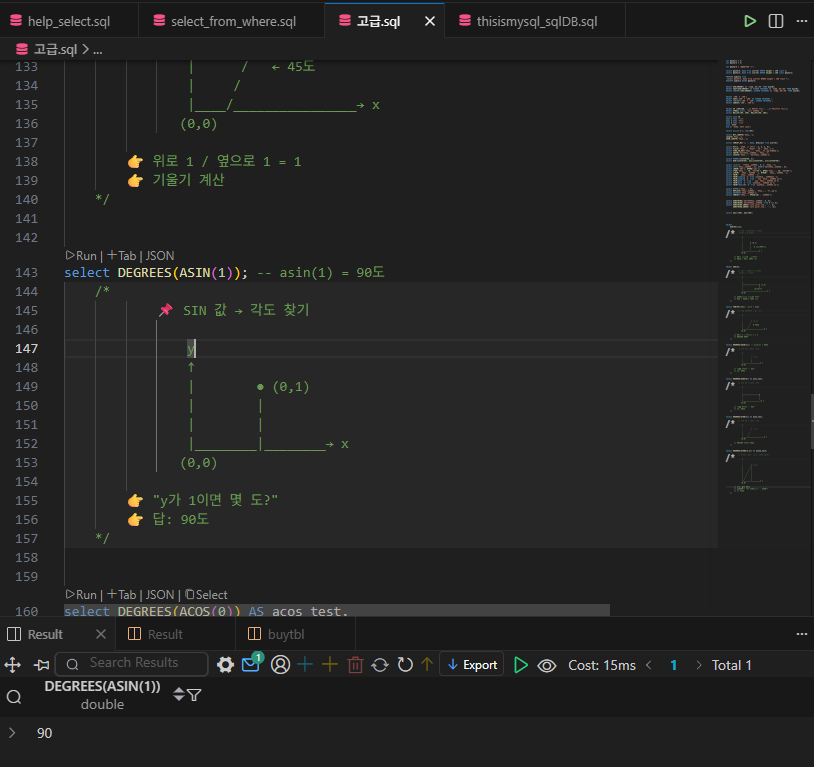This screenshot has width=814, height=767.
Task: Click the 고급.sql breadcrumb item
Action: coord(55,50)
